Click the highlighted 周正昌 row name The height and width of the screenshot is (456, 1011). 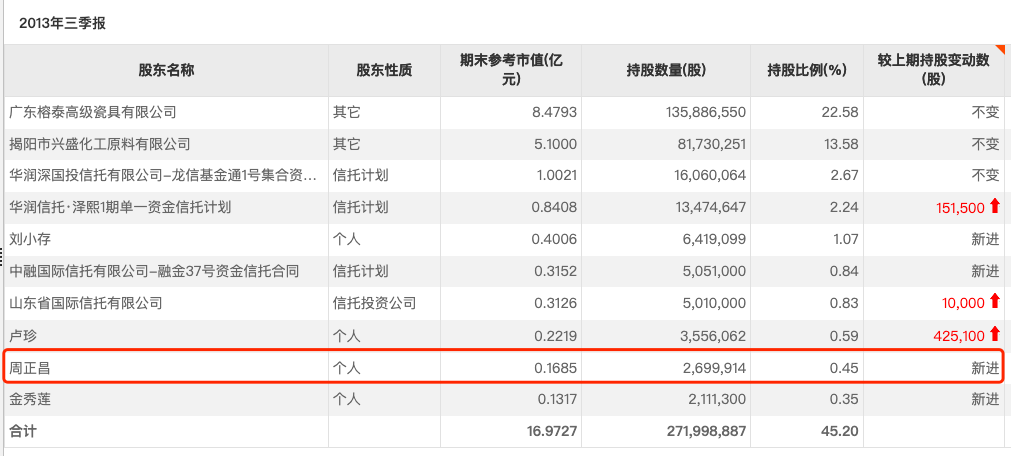[30, 368]
